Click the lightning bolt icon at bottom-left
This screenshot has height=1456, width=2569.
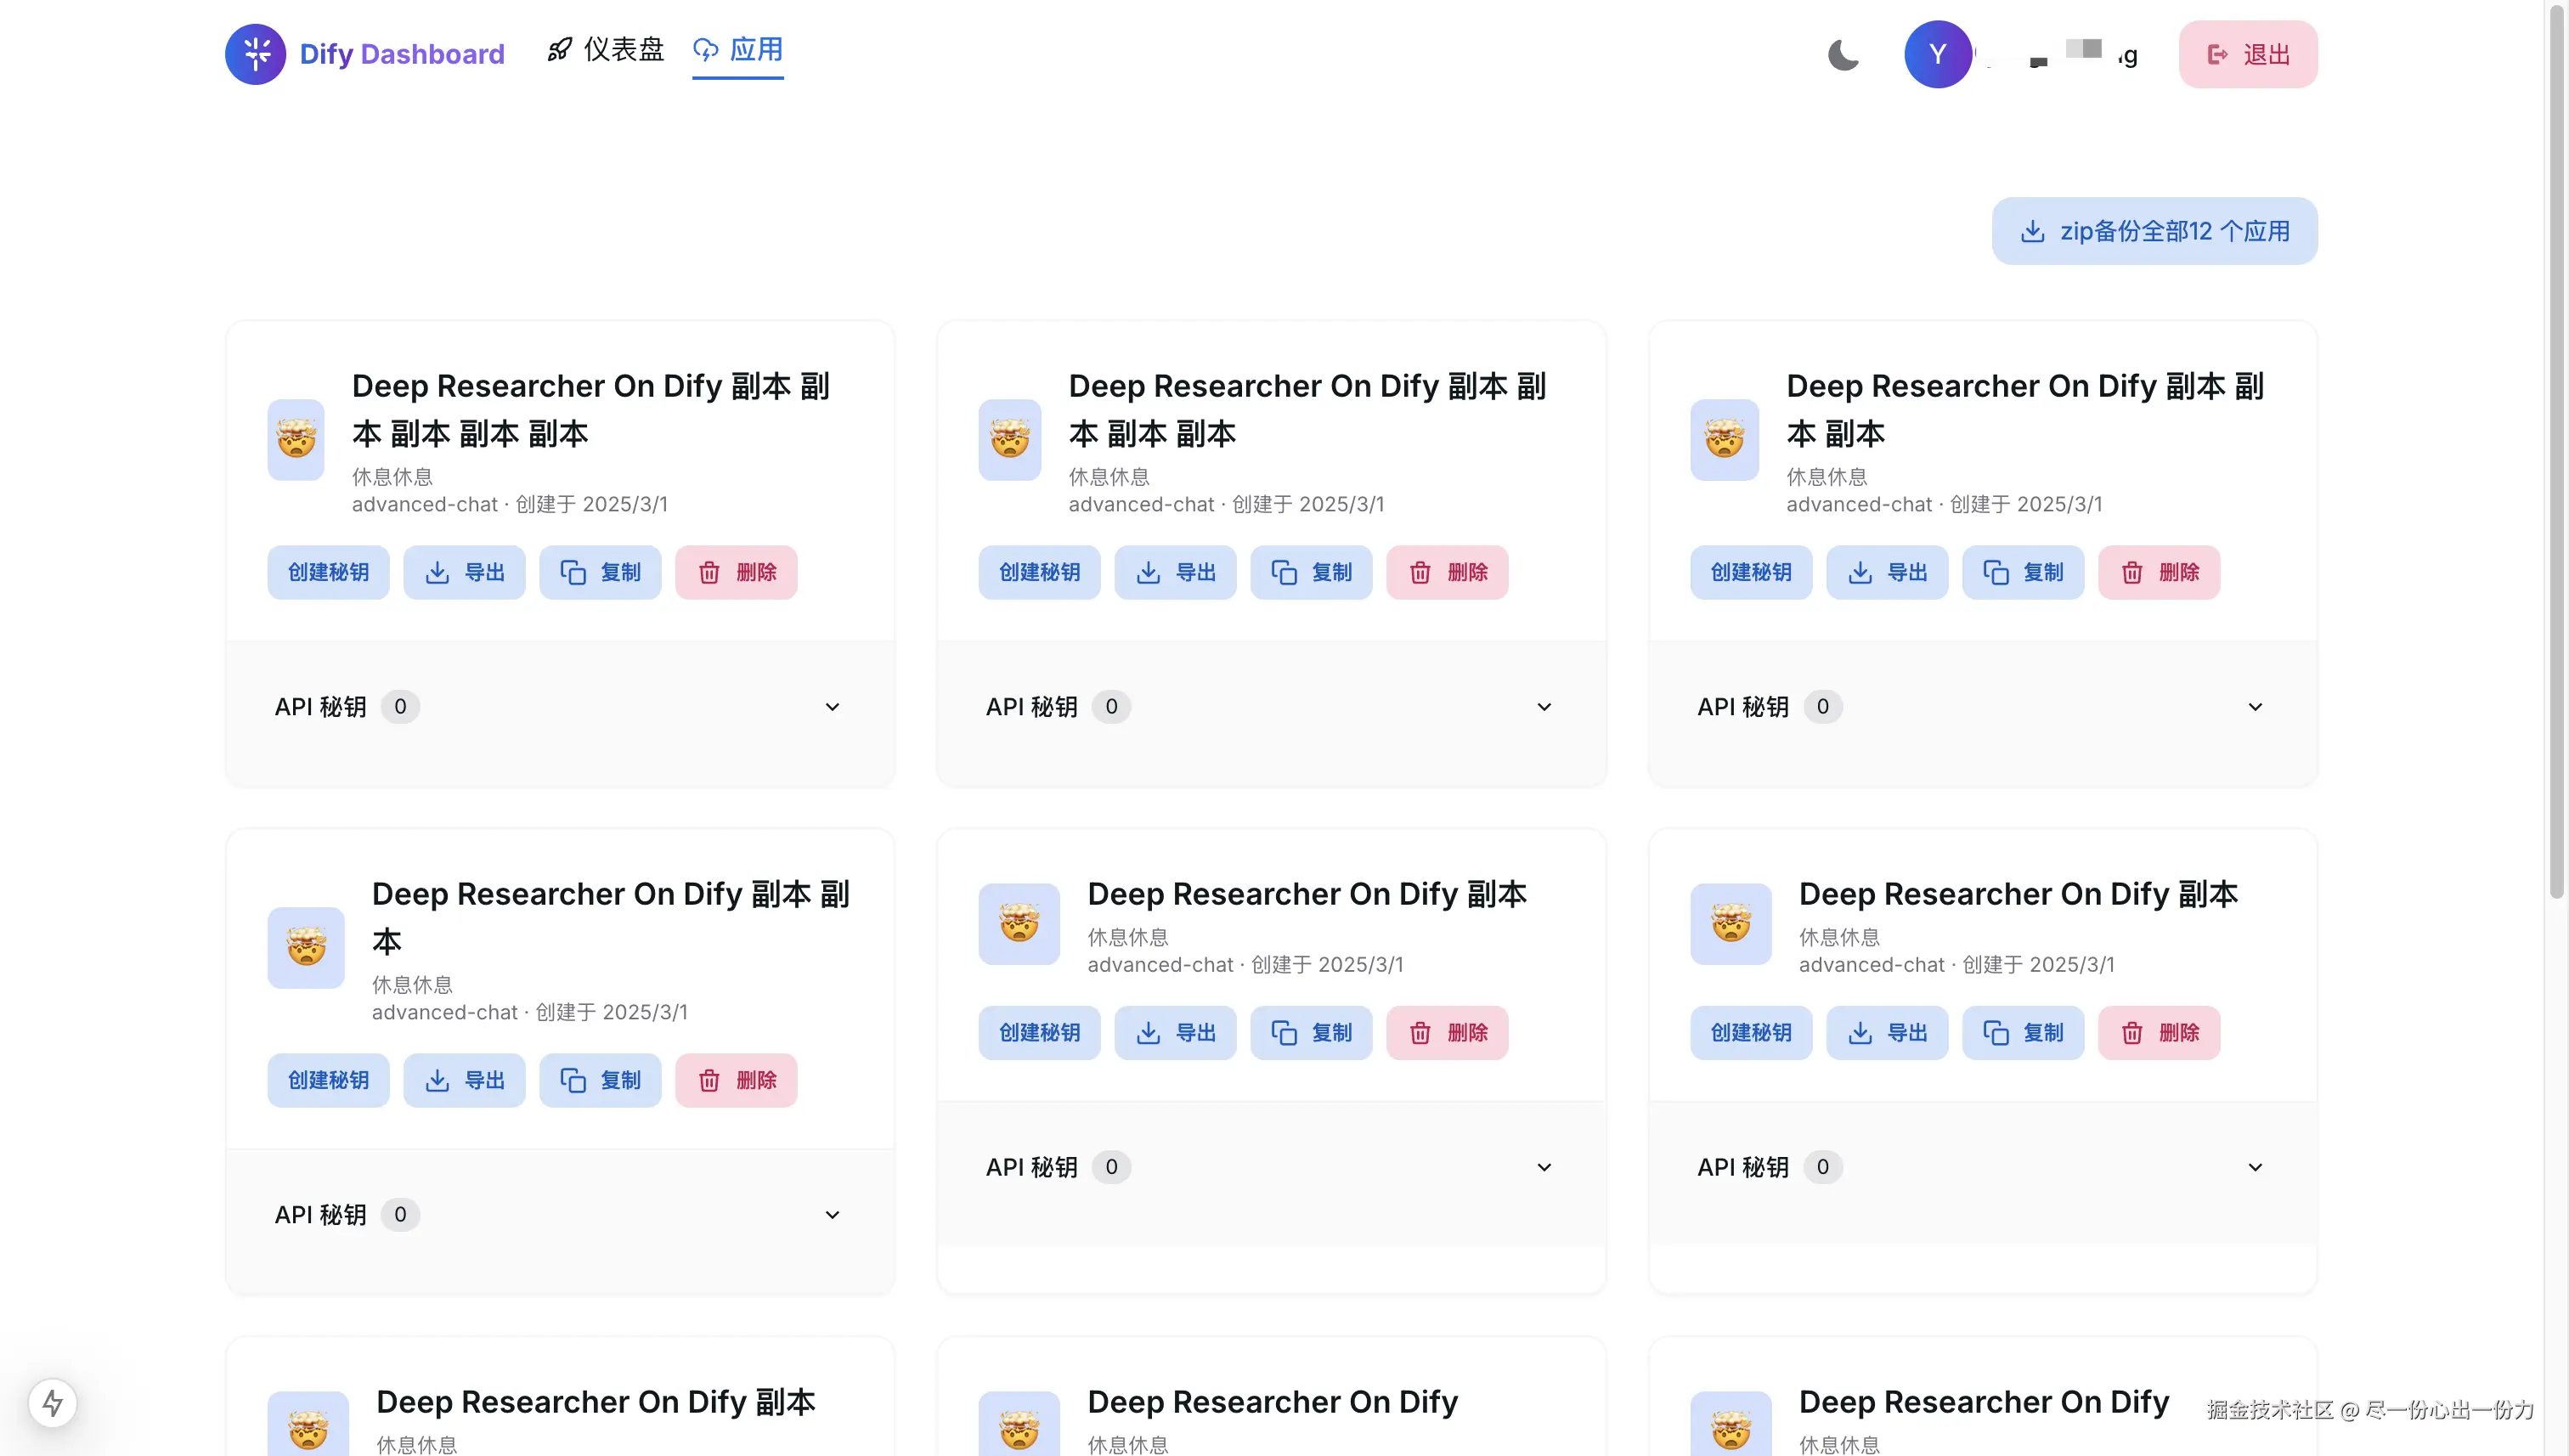click(53, 1402)
